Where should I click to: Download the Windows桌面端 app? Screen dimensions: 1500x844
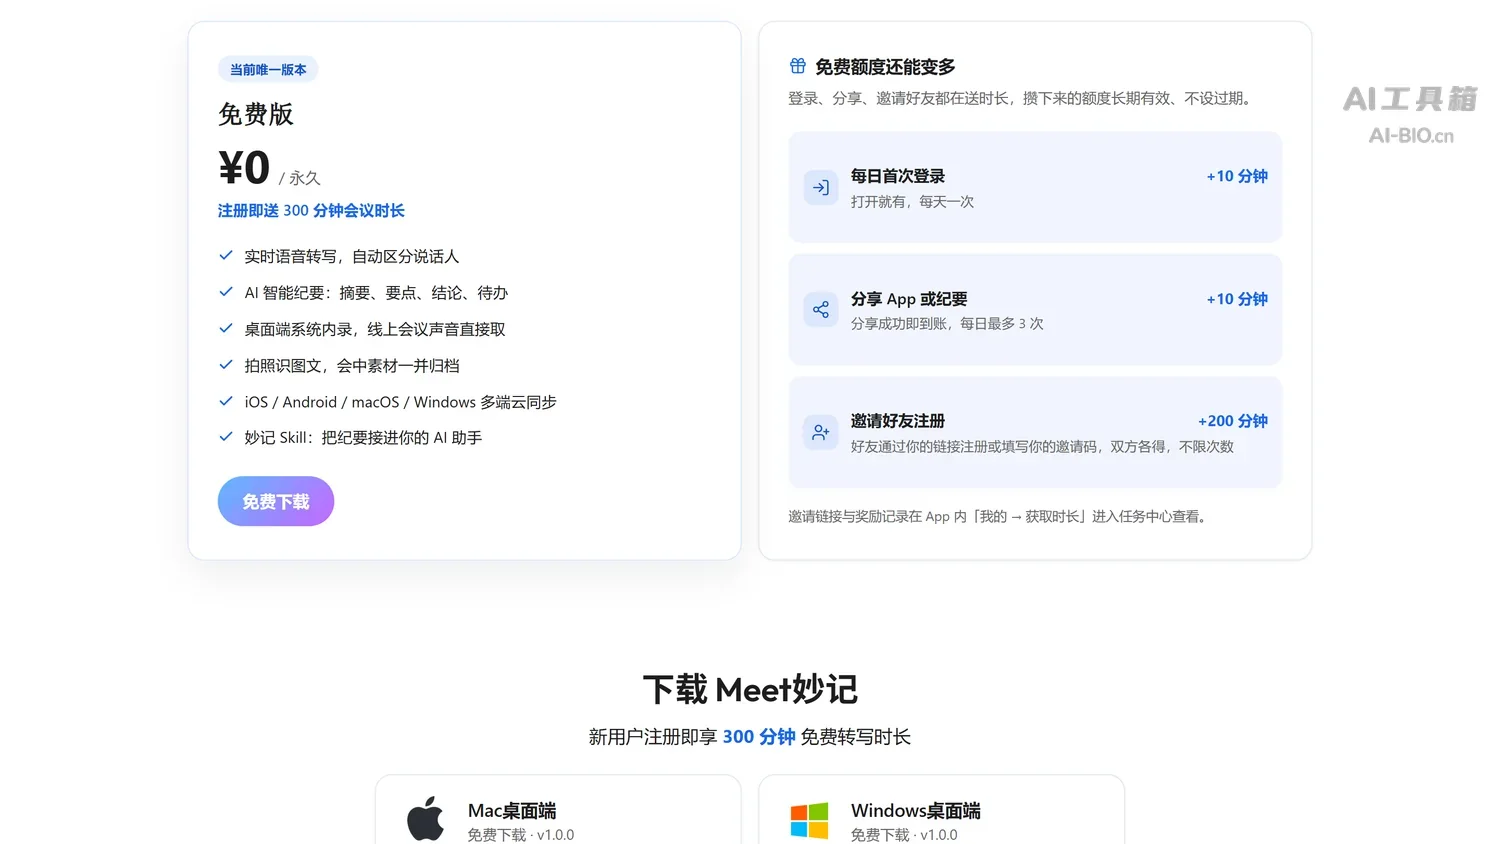[x=941, y=810]
